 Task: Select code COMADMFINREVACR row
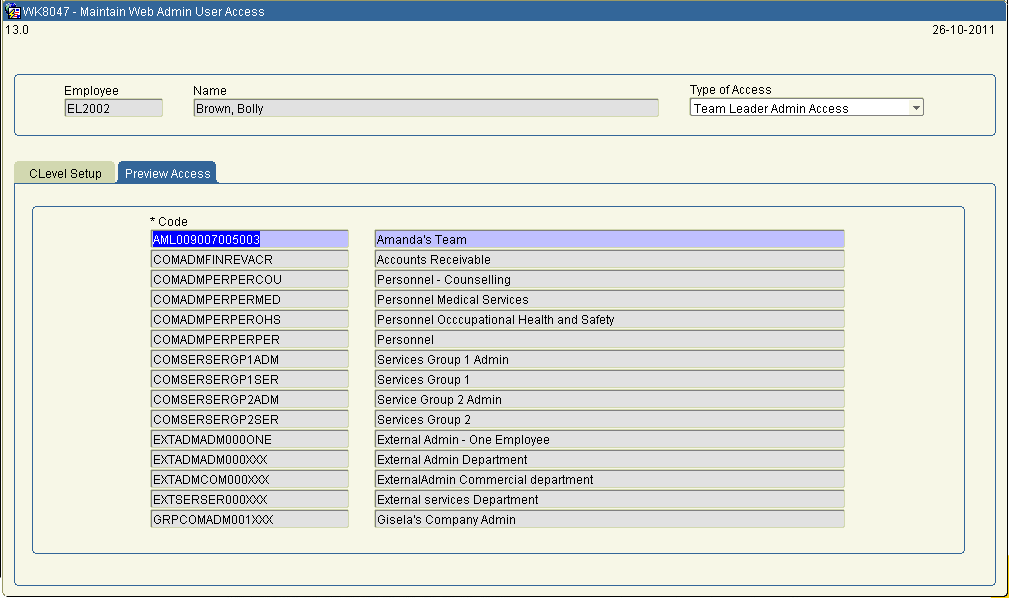[249, 260]
